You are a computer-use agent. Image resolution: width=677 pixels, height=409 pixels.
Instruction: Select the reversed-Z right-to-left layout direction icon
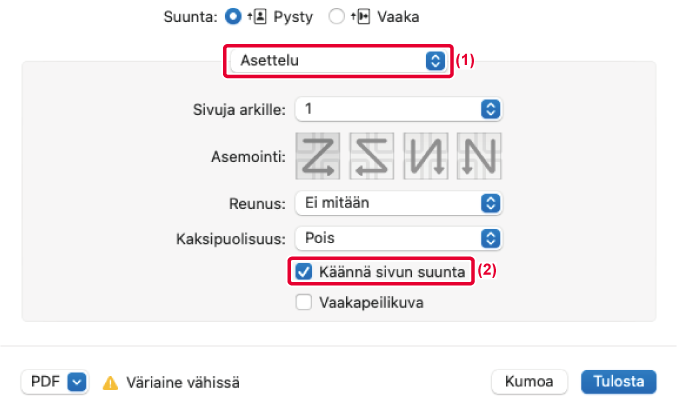click(x=372, y=156)
